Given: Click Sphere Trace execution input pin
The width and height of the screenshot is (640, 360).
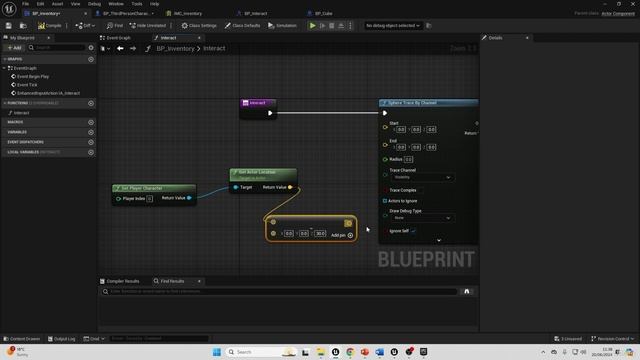Looking at the screenshot, I should pyautogui.click(x=384, y=113).
